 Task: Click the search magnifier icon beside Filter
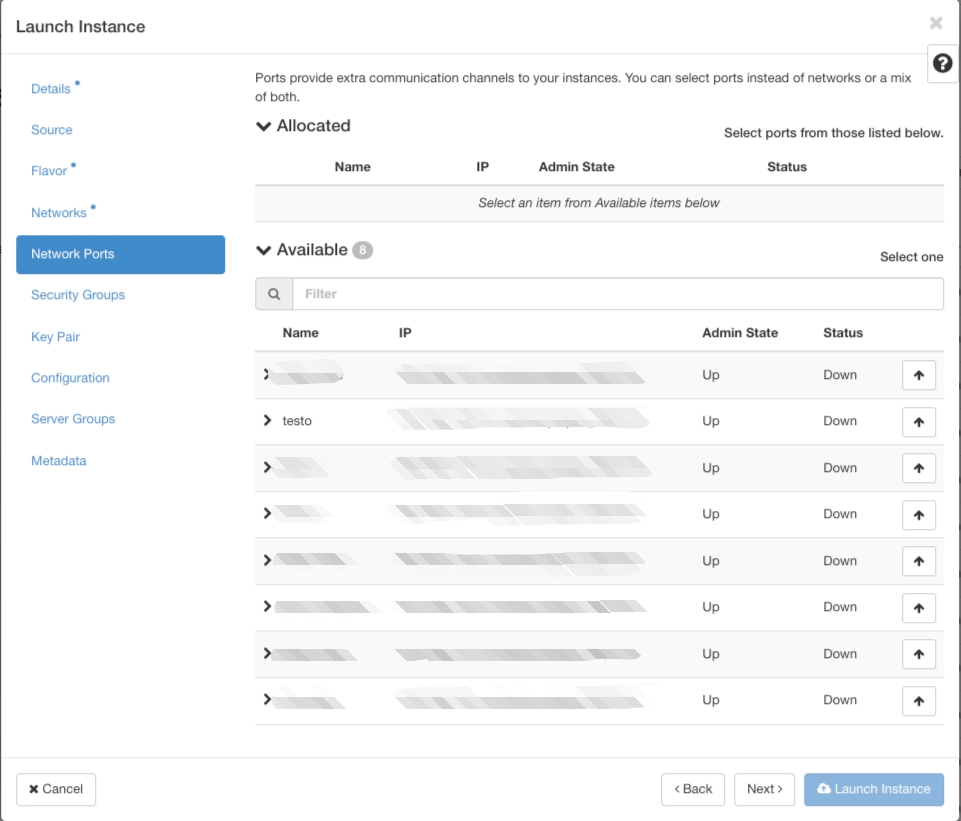click(274, 294)
